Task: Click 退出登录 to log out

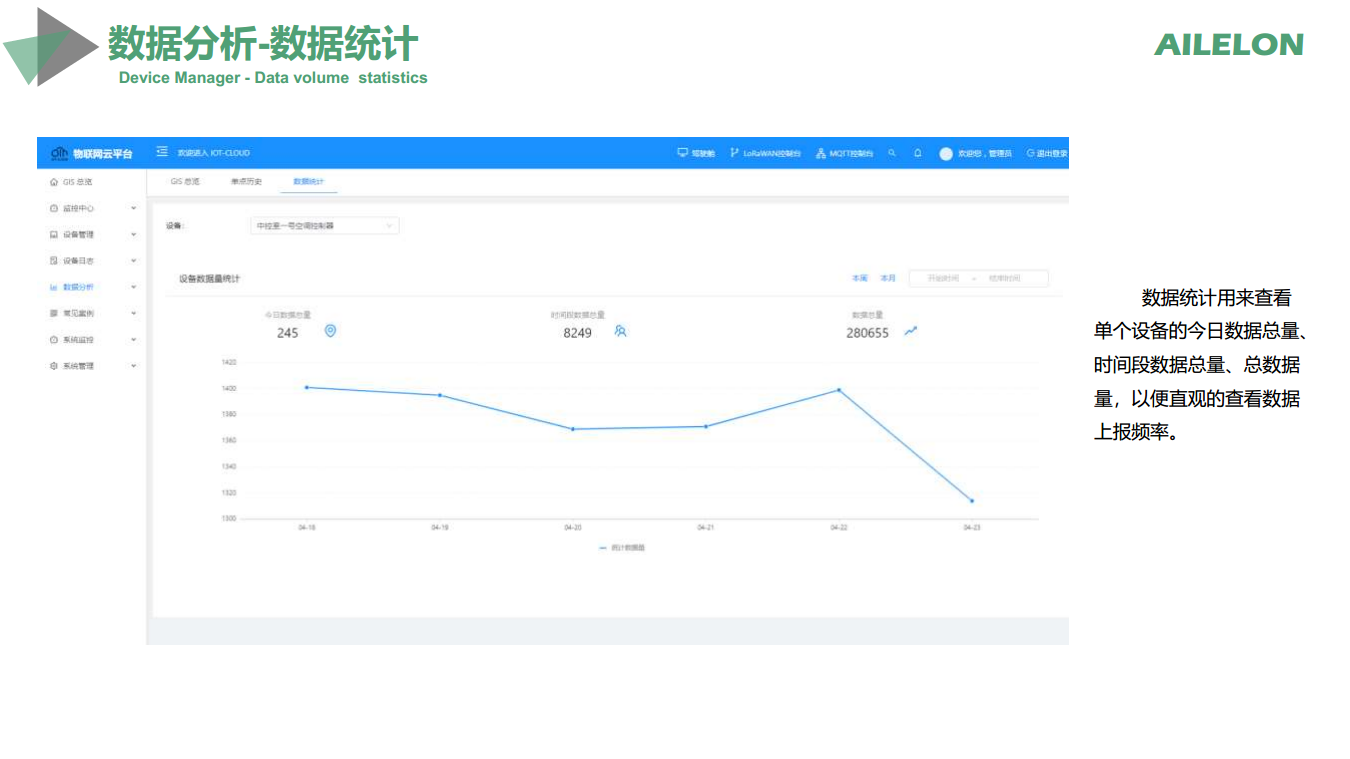Action: (1047, 153)
